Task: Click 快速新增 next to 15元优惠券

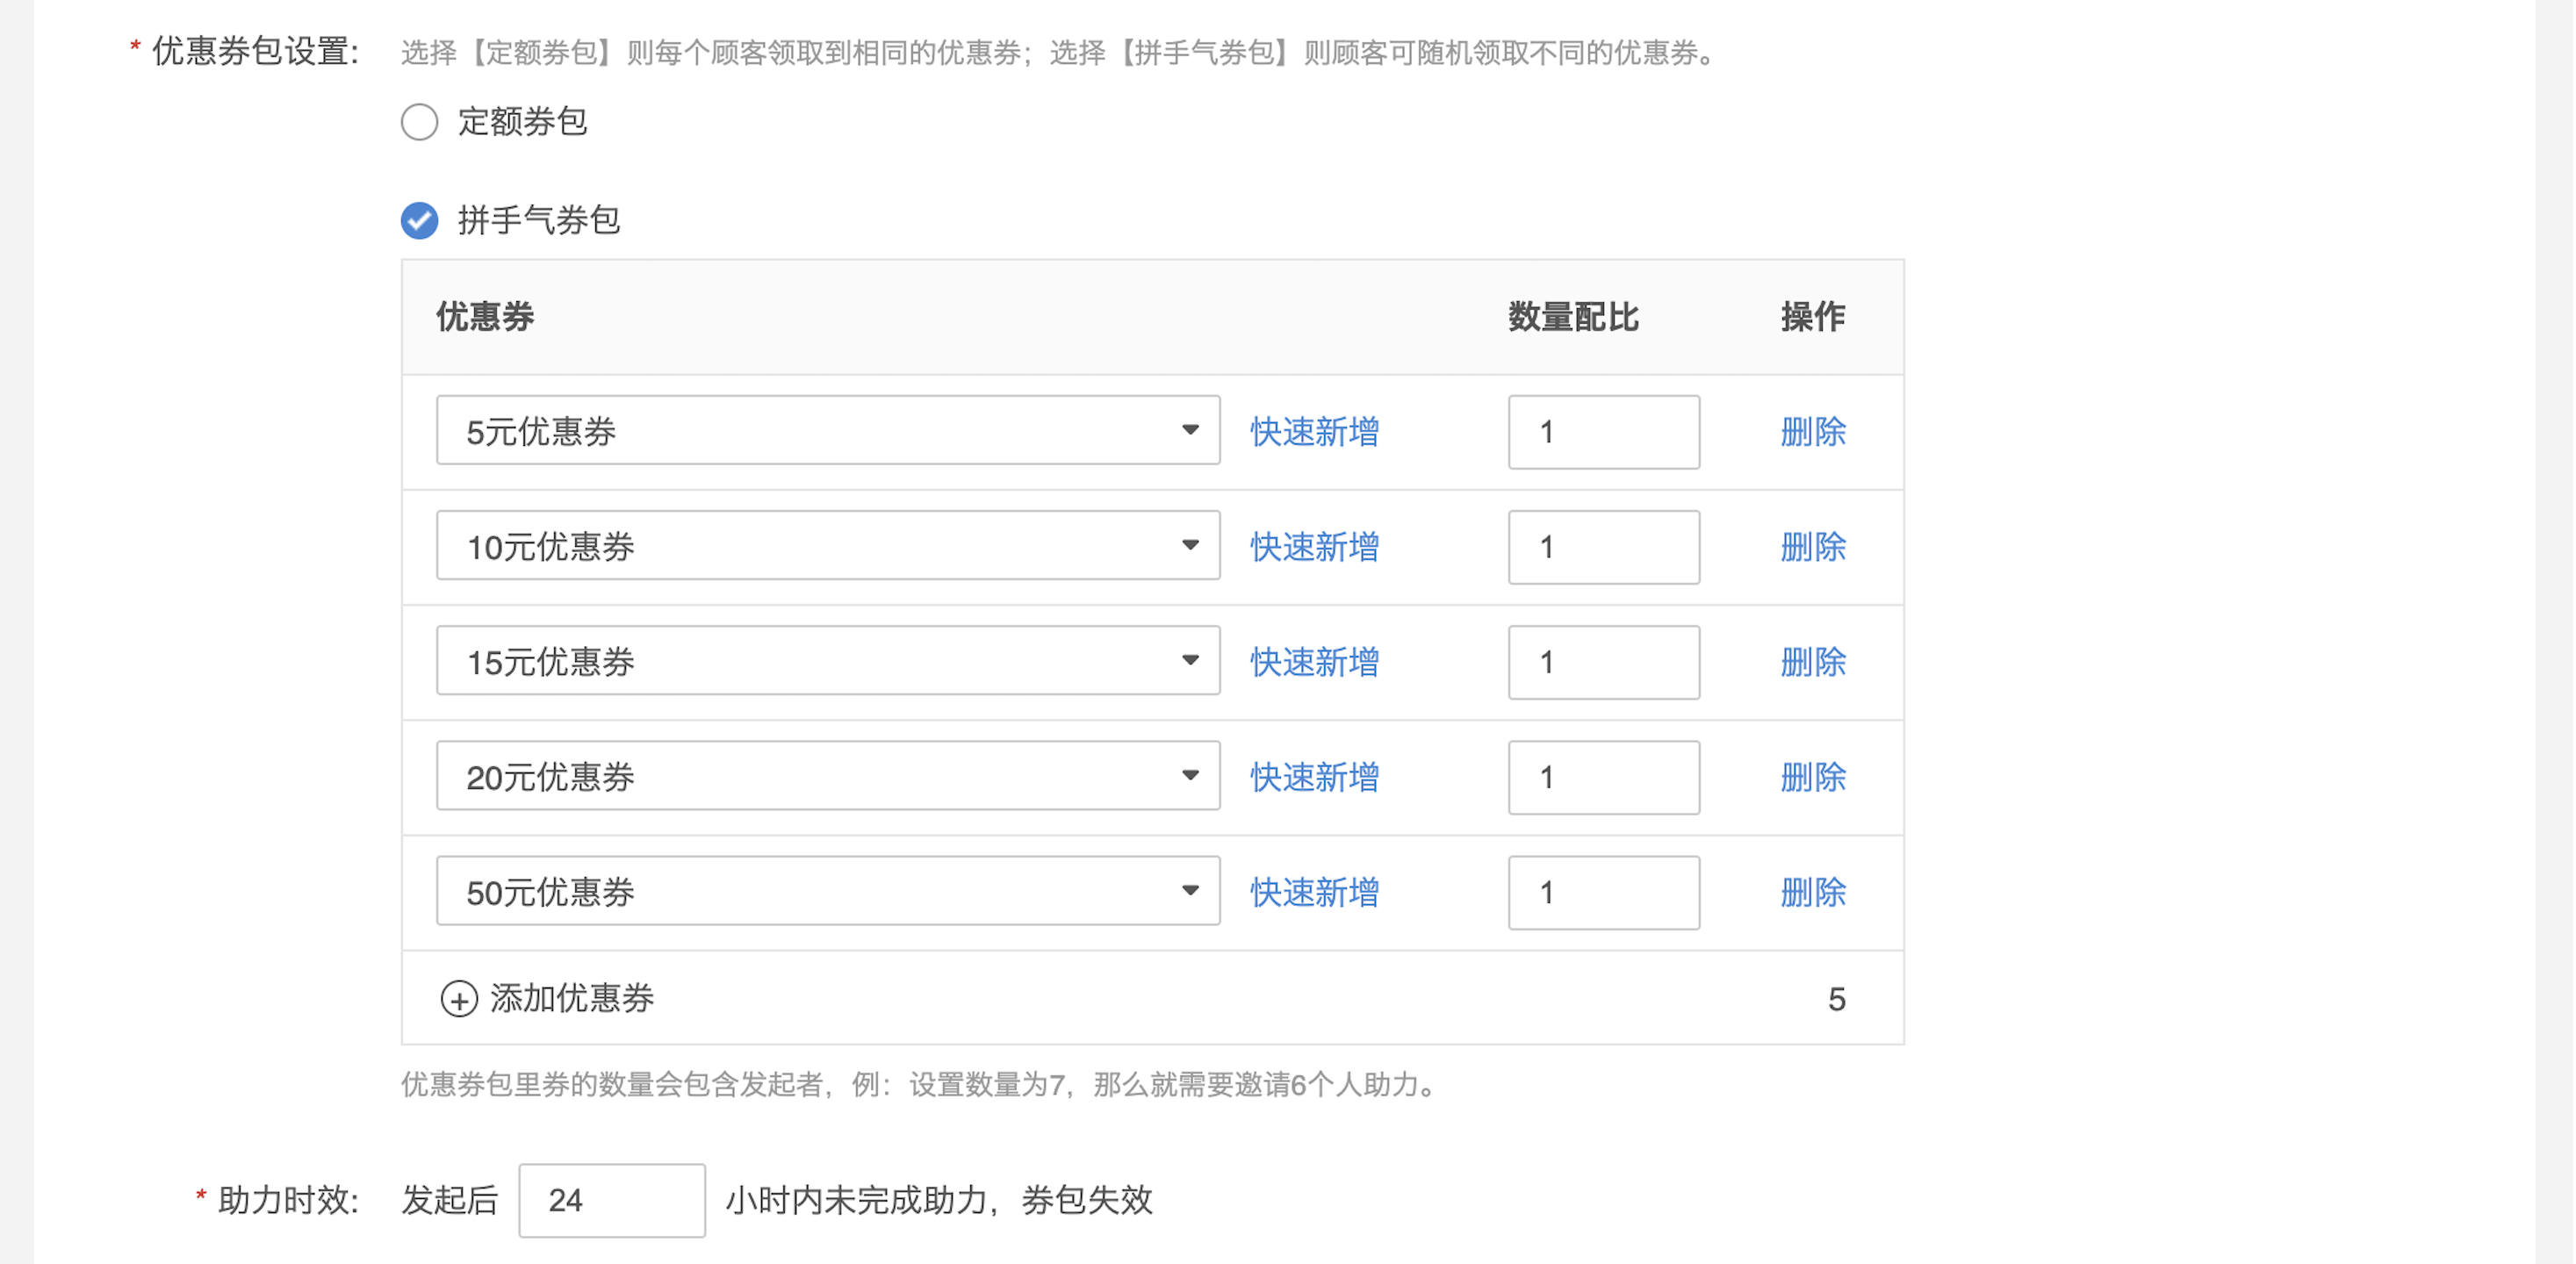Action: [x=1314, y=662]
